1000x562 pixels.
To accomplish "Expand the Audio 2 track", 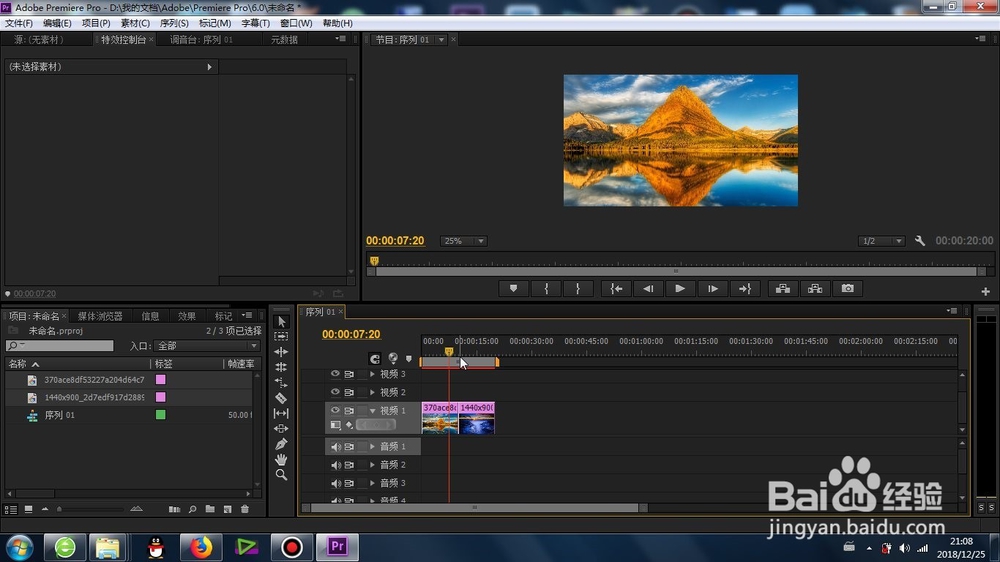I will (x=372, y=465).
